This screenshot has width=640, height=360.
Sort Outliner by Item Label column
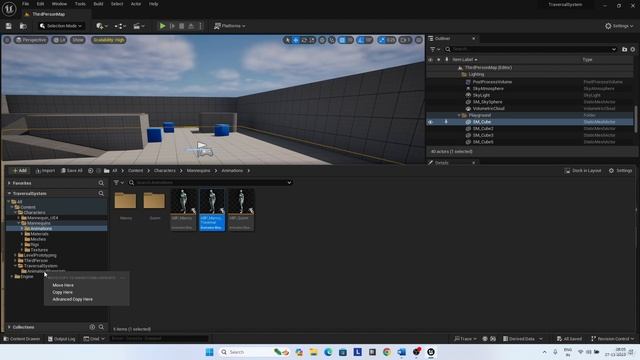[464, 60]
